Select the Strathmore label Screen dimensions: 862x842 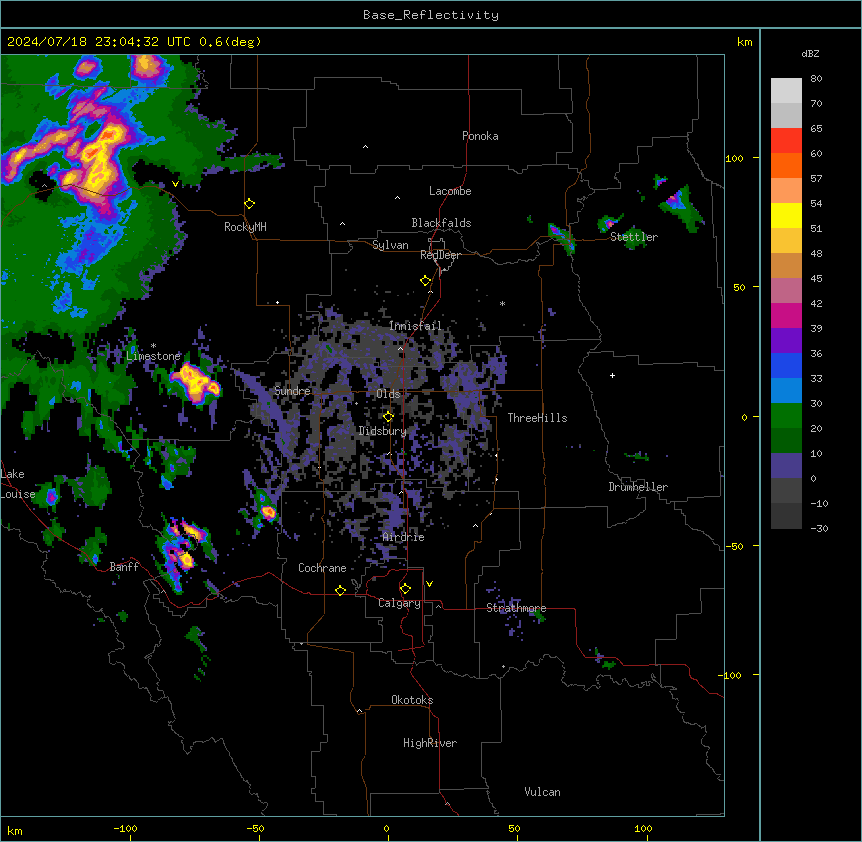[516, 608]
